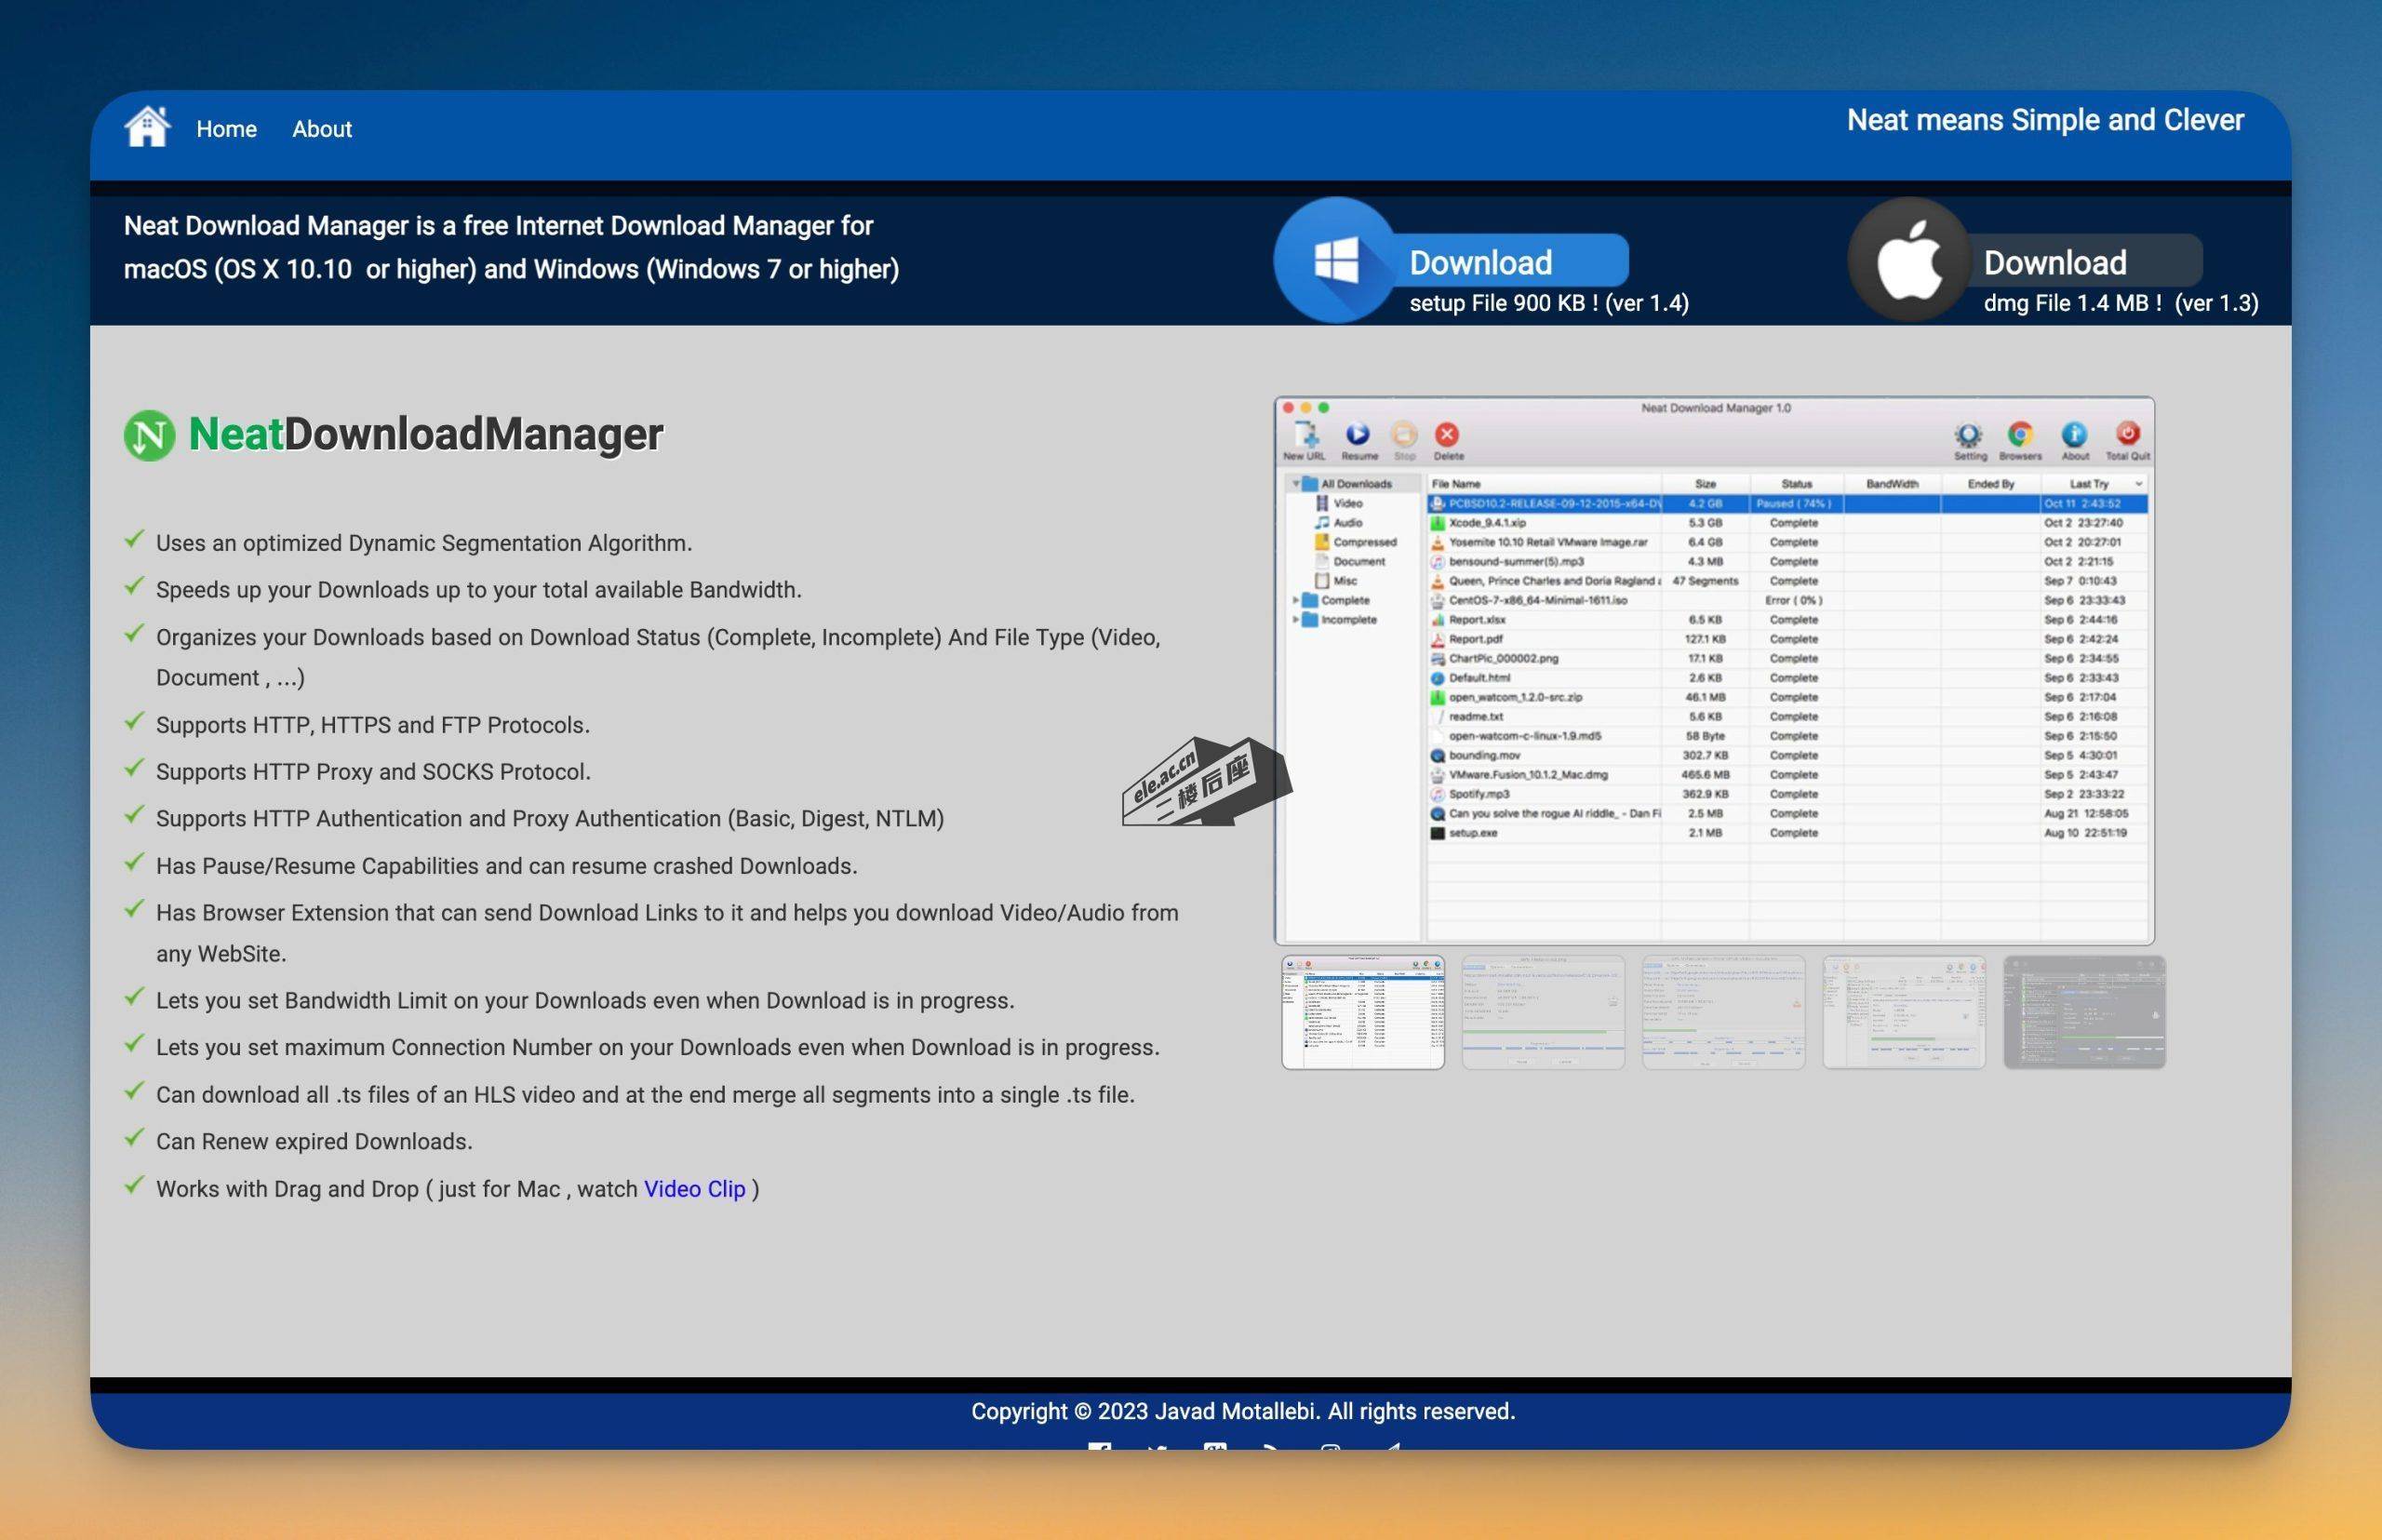Click the Size column header
Image resolution: width=2382 pixels, height=1540 pixels.
(x=1706, y=484)
